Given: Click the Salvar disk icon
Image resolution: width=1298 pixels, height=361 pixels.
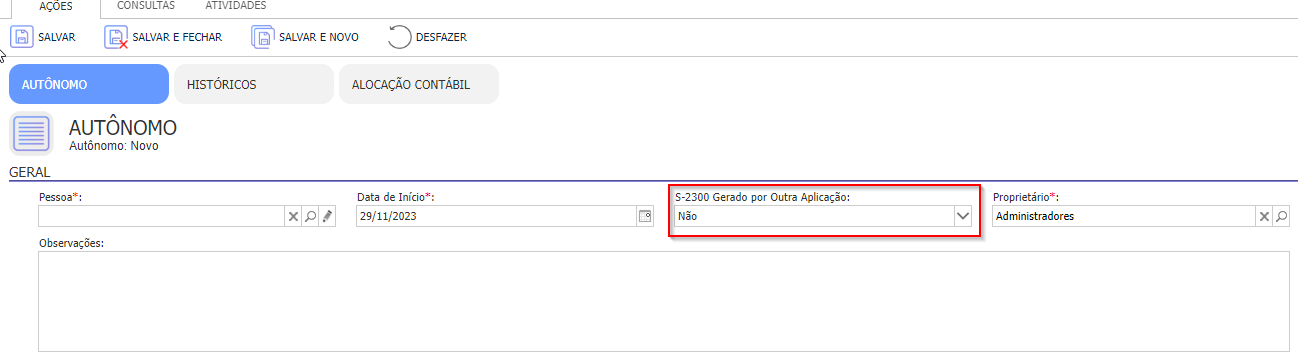Looking at the screenshot, I should pyautogui.click(x=21, y=37).
